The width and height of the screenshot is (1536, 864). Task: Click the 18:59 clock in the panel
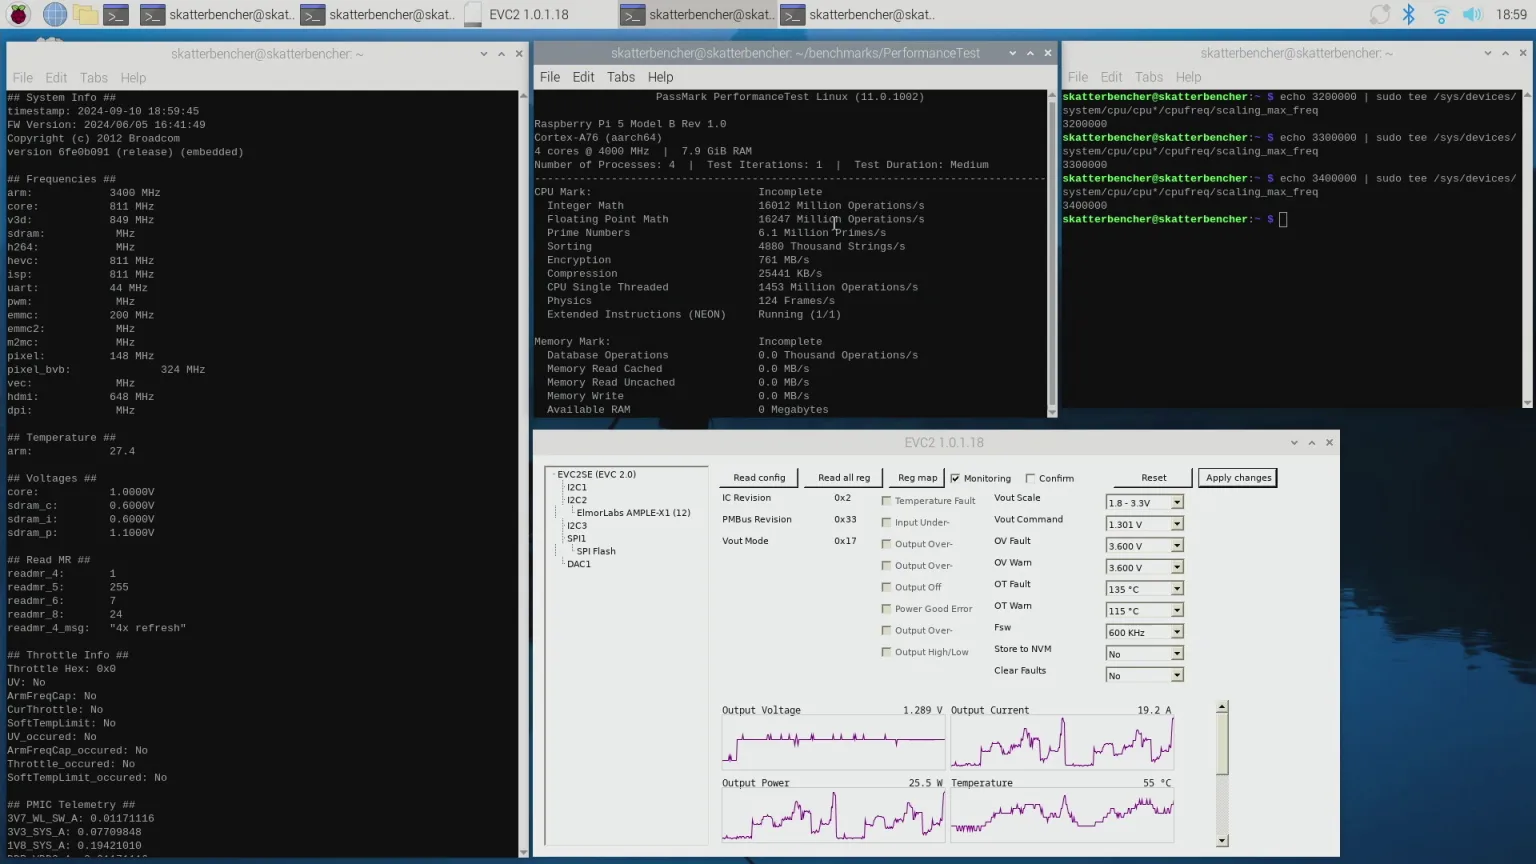1511,14
